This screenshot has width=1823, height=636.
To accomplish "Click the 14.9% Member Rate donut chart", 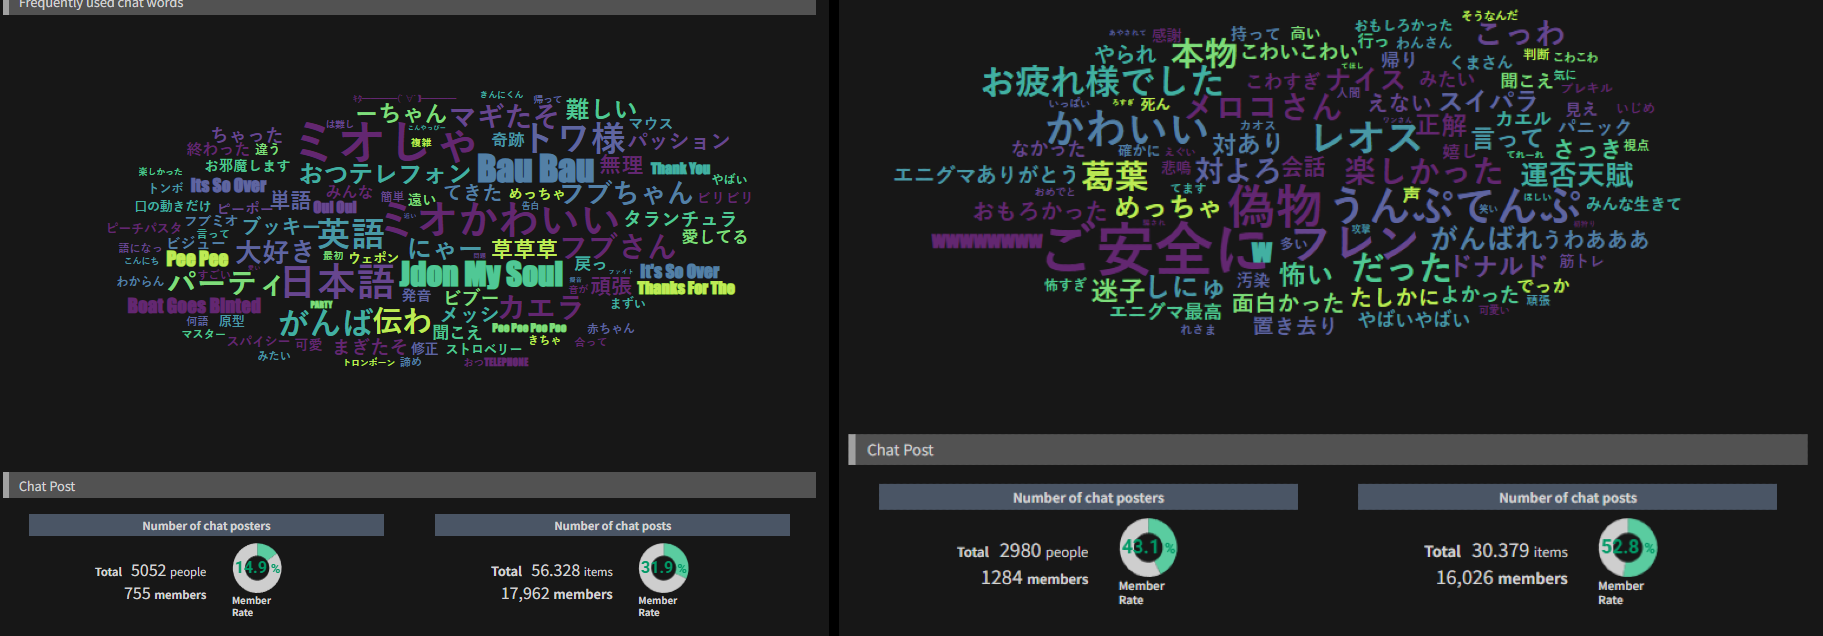I will point(257,568).
